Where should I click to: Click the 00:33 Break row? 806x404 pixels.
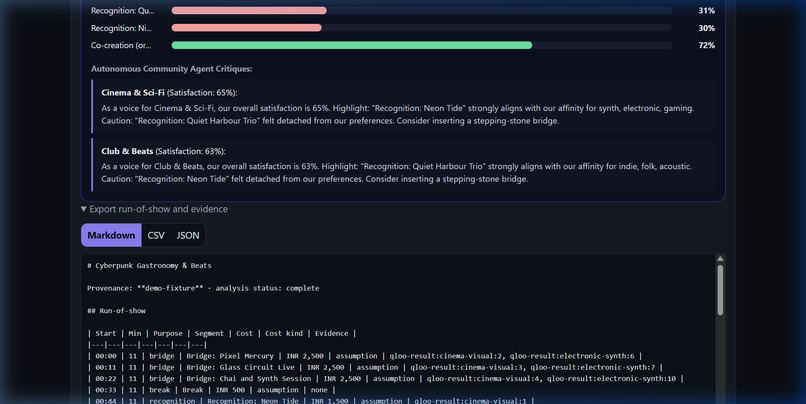click(x=211, y=390)
